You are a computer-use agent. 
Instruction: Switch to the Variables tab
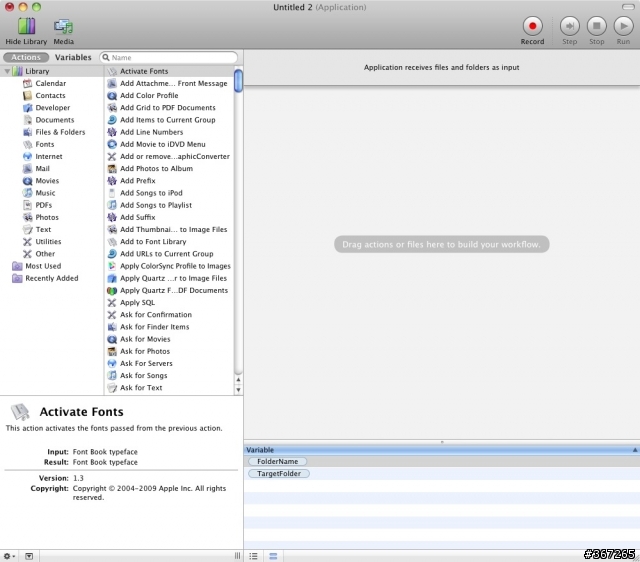[73, 57]
